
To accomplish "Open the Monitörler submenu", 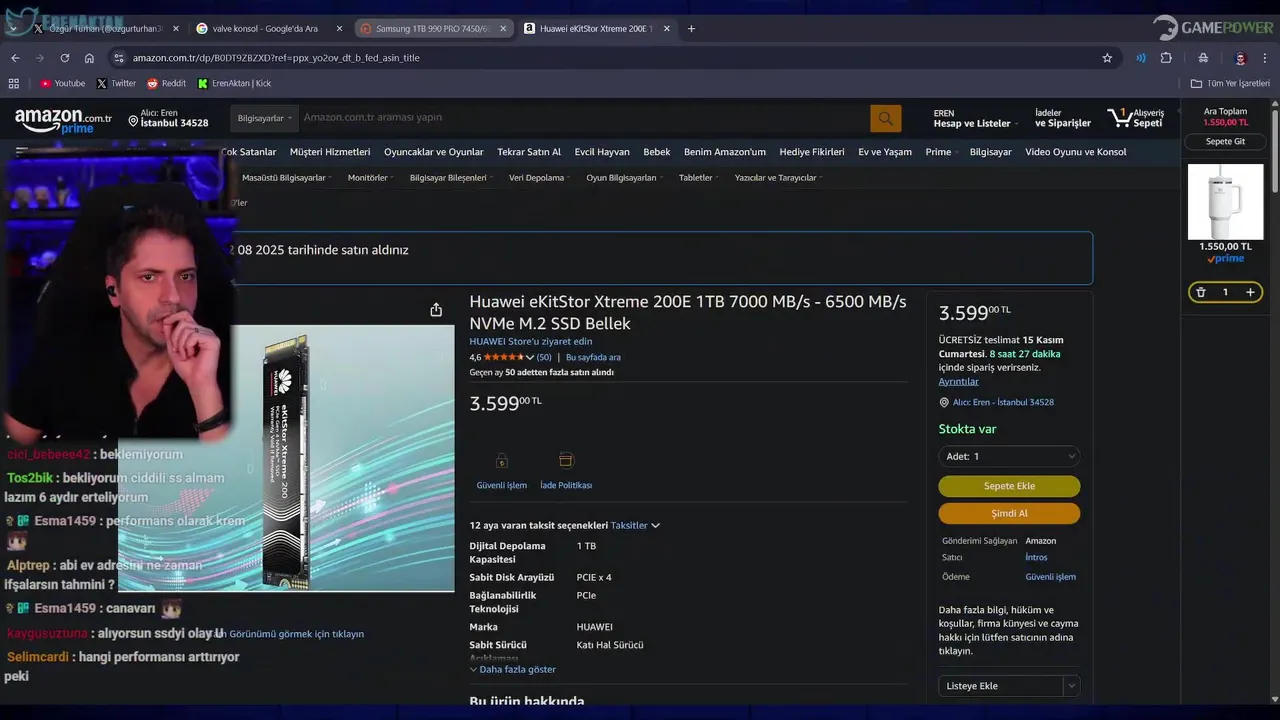I will coord(370,178).
